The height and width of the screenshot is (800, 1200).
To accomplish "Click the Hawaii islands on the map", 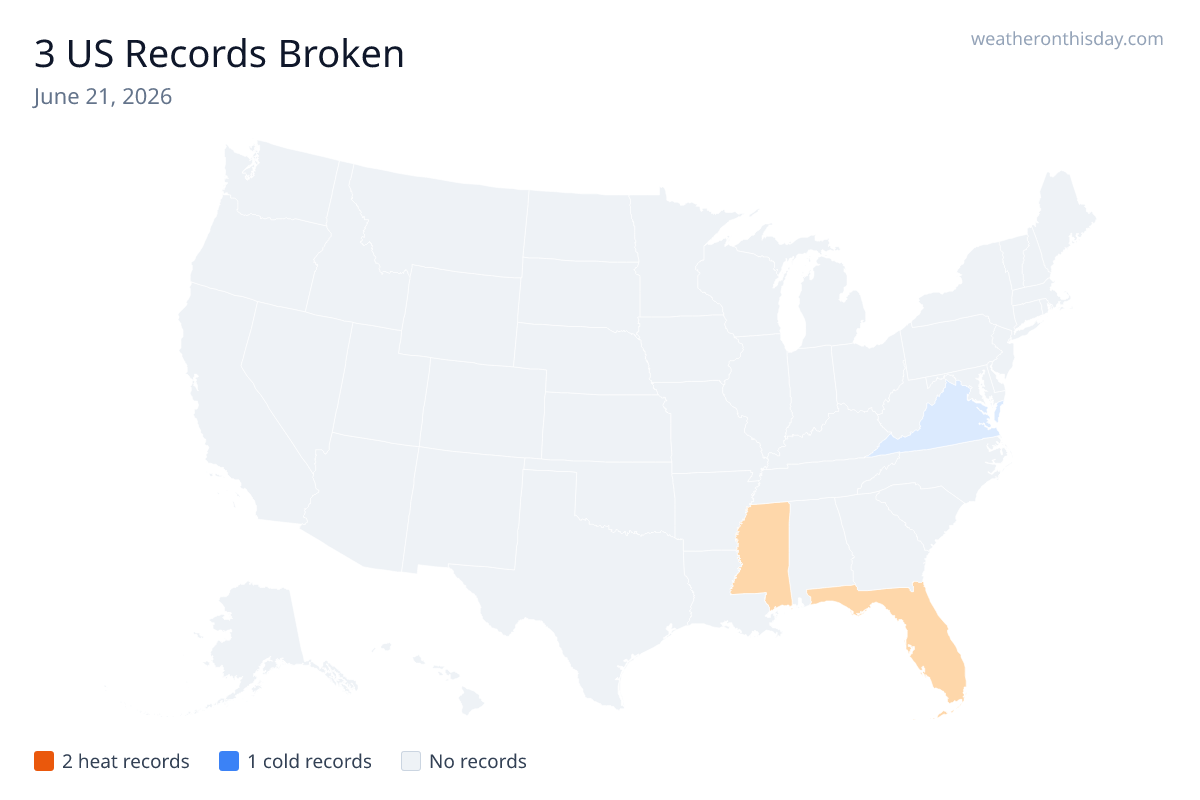I will tap(440, 678).
